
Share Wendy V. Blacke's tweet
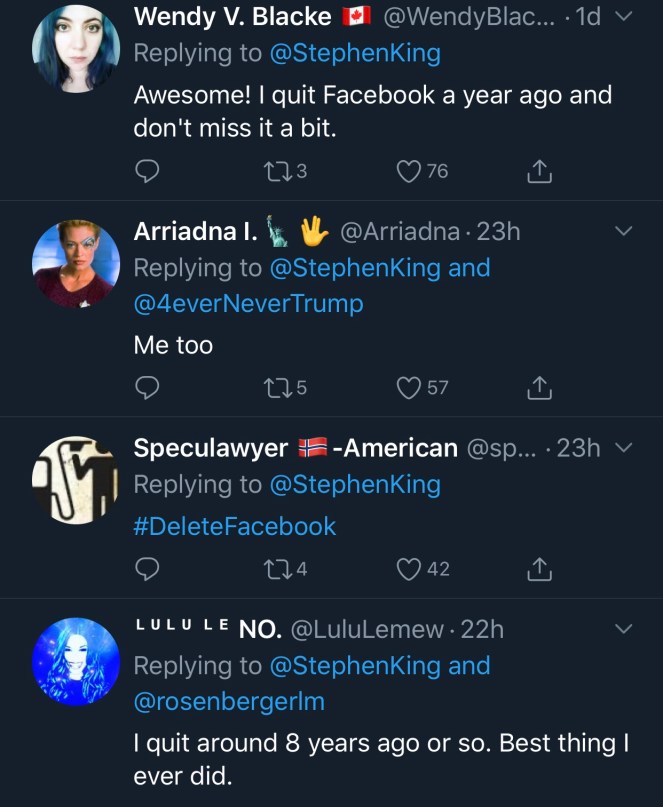tap(539, 172)
